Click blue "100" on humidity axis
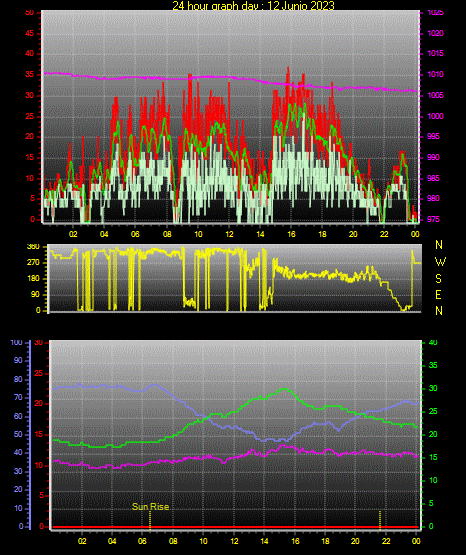The width and height of the screenshot is (466, 555). tap(17, 343)
